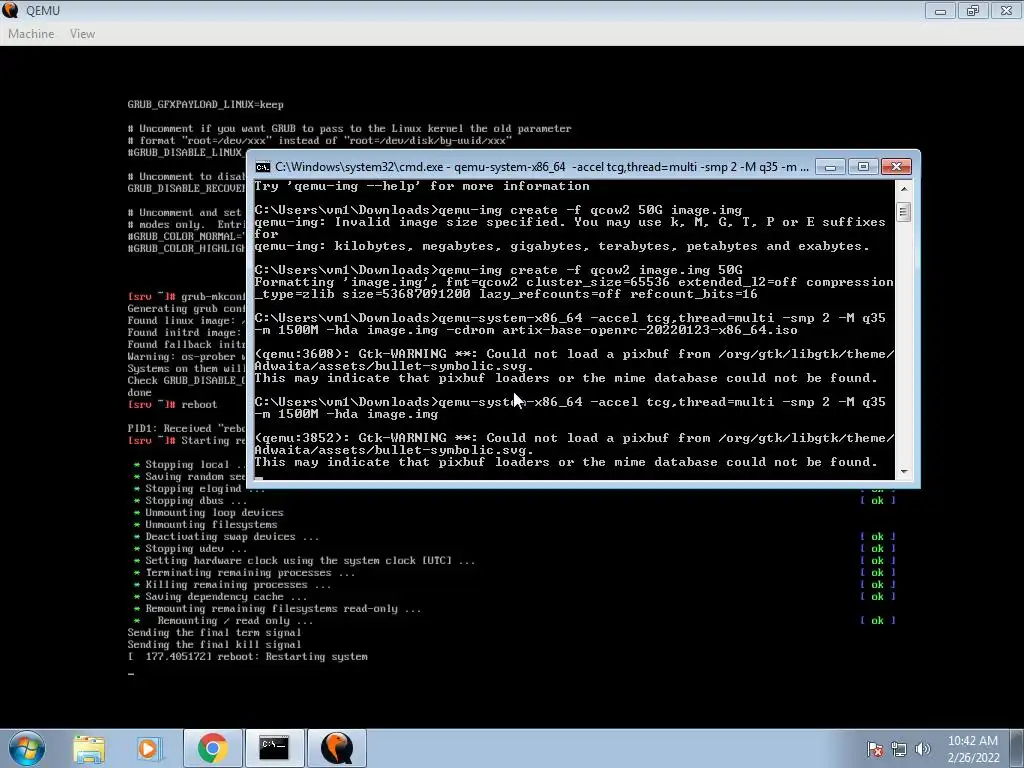1024x768 pixels.
Task: Click 'Invalid image size specified' error line
Action: (569, 228)
